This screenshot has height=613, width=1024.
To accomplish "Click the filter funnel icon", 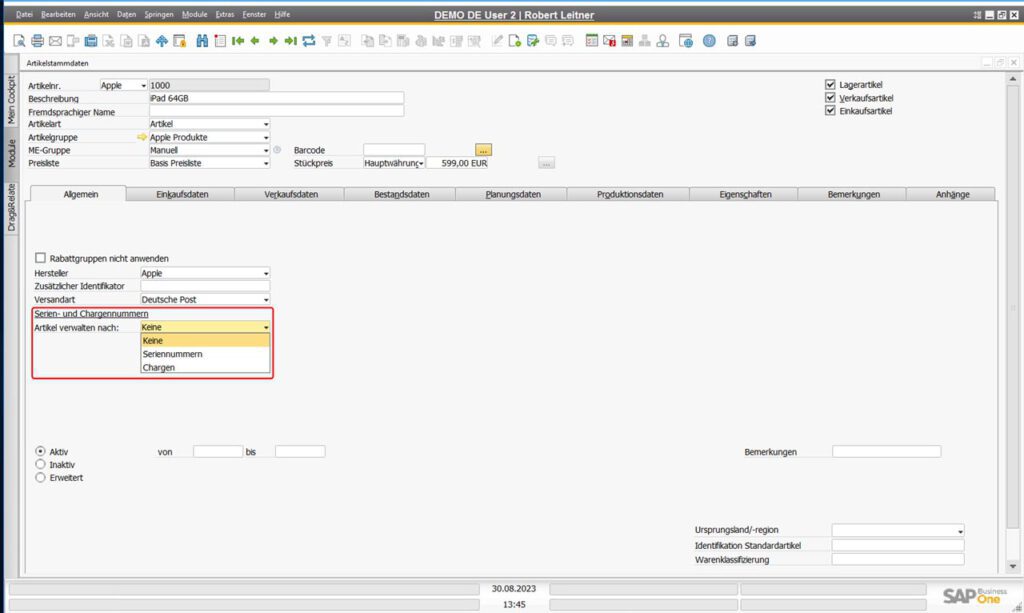I will pyautogui.click(x=327, y=41).
